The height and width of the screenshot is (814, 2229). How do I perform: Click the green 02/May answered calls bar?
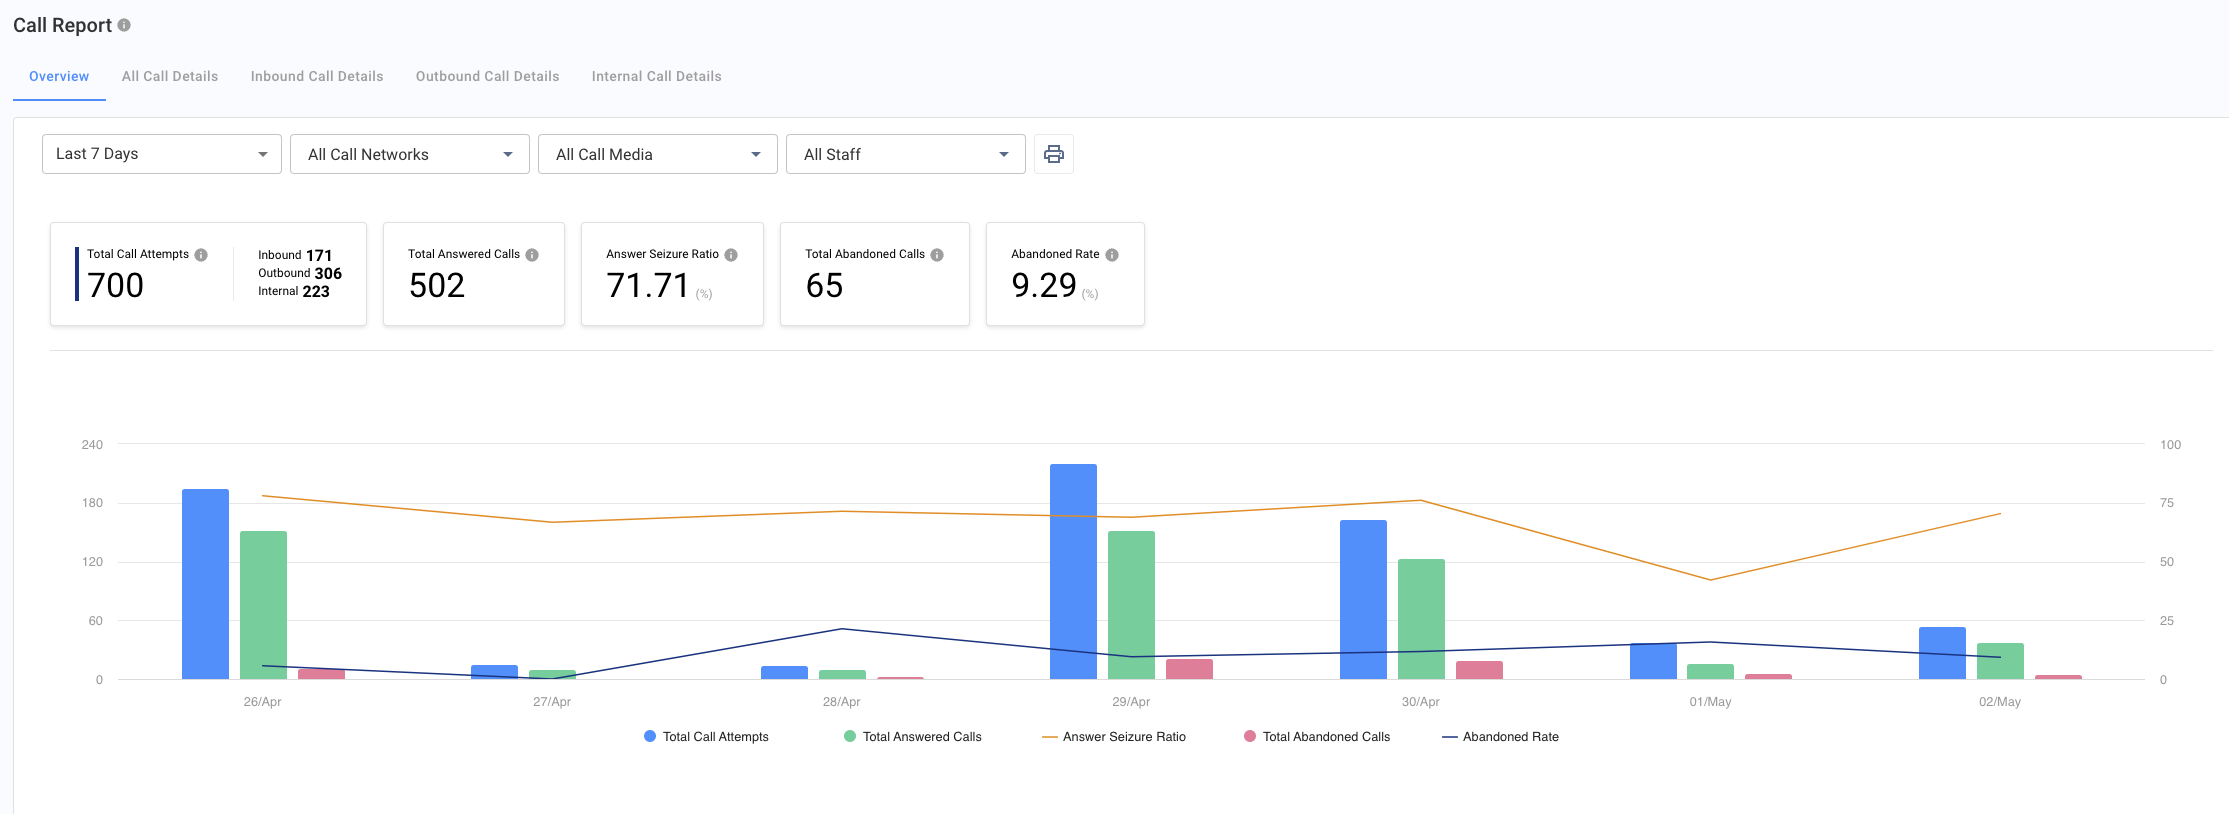[2000, 661]
